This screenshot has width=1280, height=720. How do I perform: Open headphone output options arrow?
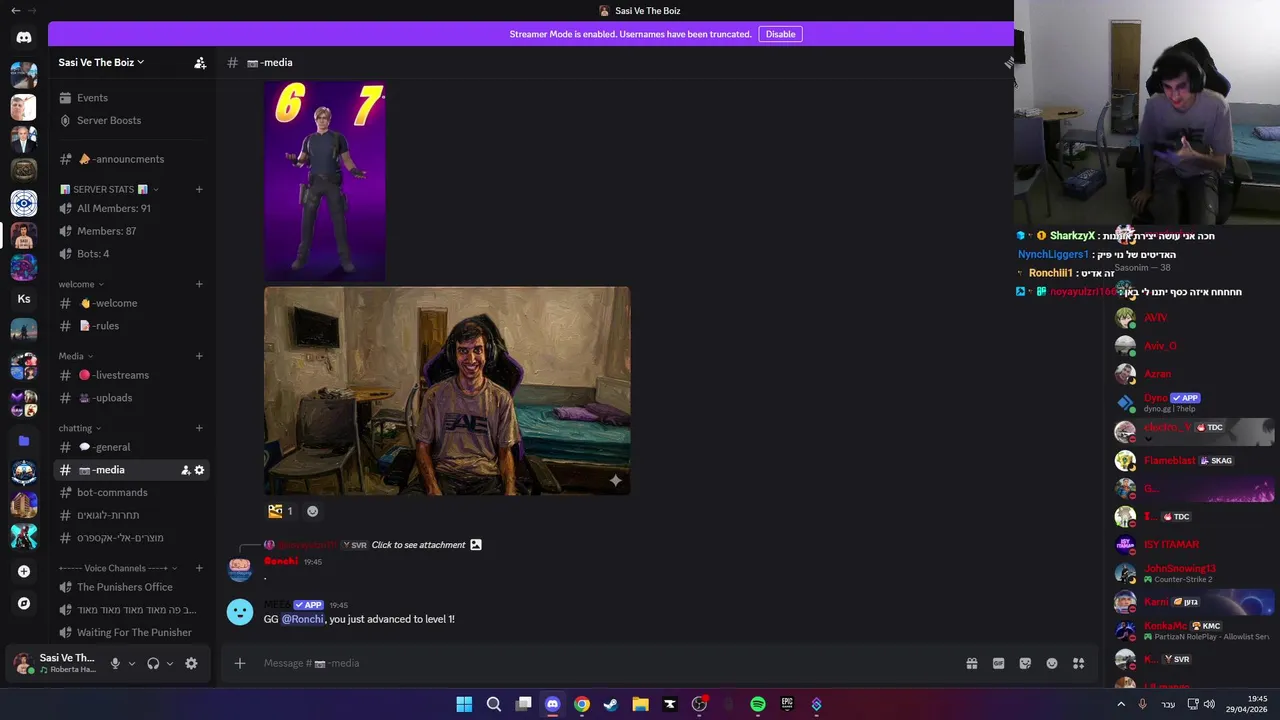click(x=169, y=663)
